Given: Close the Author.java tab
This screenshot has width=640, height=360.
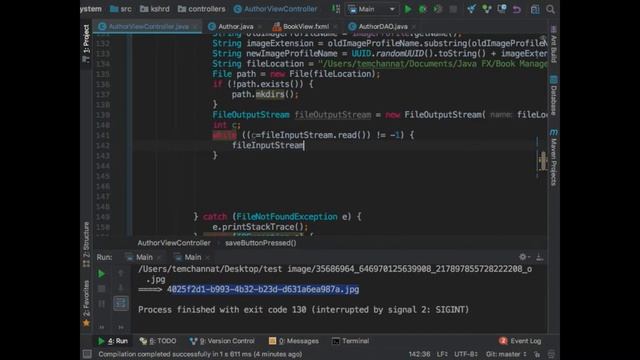Looking at the screenshot, I should (x=260, y=27).
